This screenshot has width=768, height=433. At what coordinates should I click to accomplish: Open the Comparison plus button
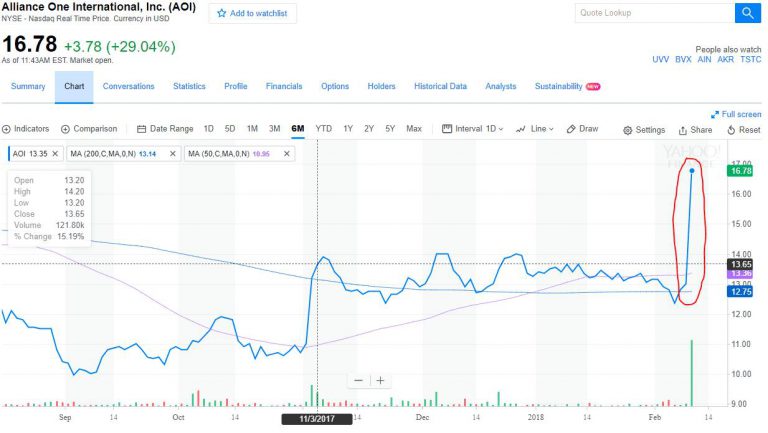pos(66,129)
